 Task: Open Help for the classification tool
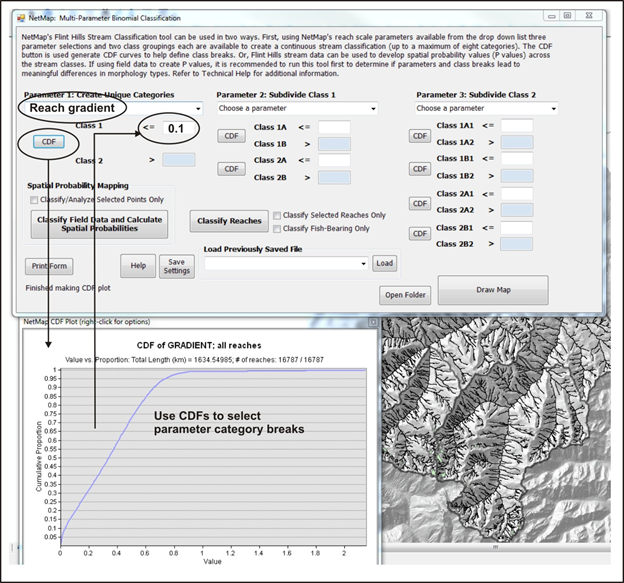tap(138, 265)
